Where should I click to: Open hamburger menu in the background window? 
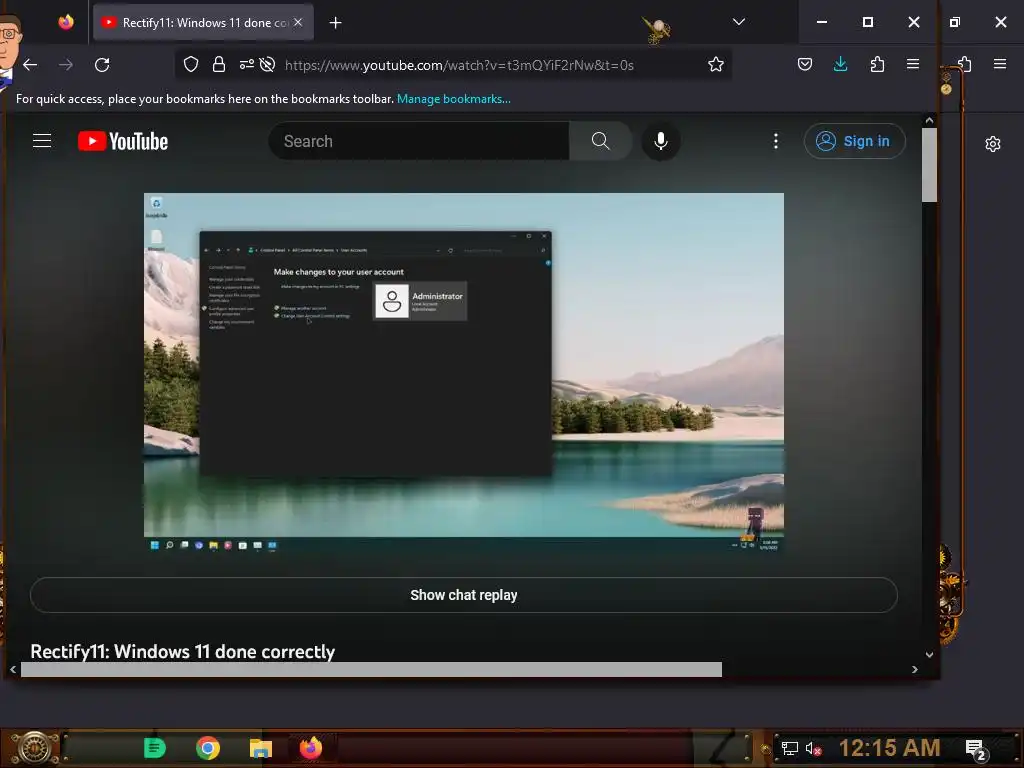pyautogui.click(x=1000, y=64)
